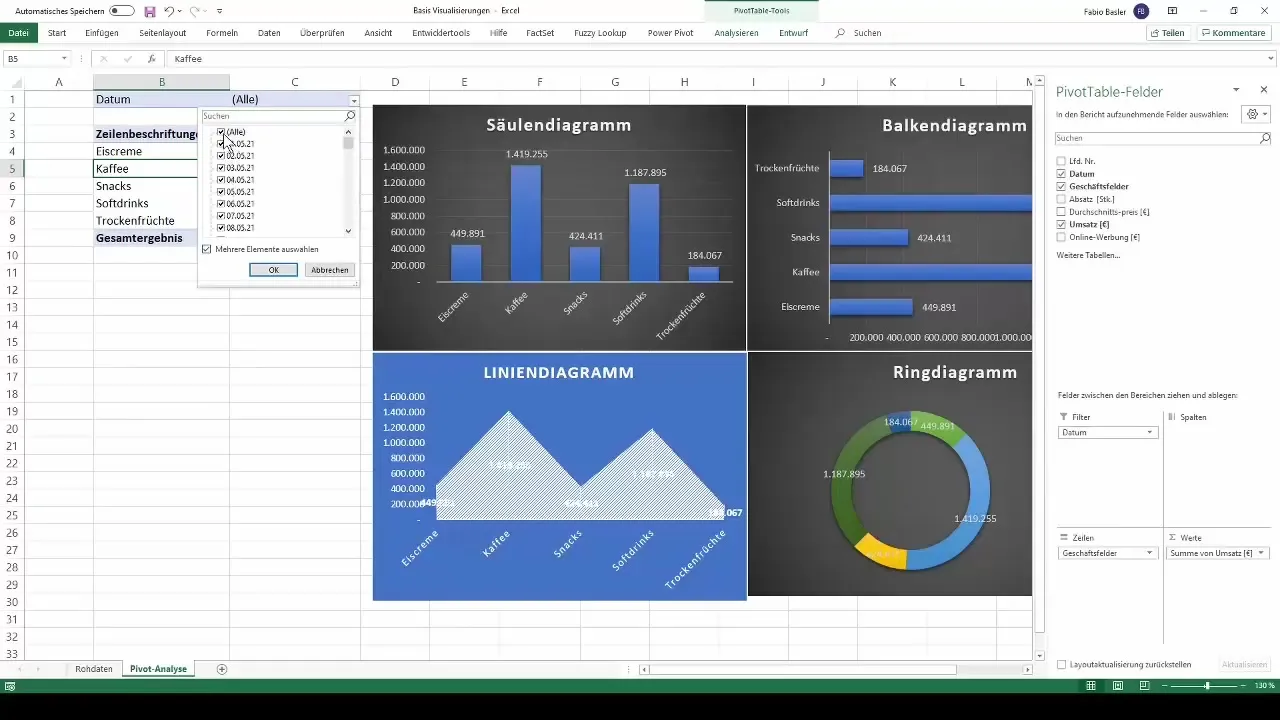Uncheck 07.05.21 in date filter list
The height and width of the screenshot is (720, 1280).
pyautogui.click(x=221, y=216)
